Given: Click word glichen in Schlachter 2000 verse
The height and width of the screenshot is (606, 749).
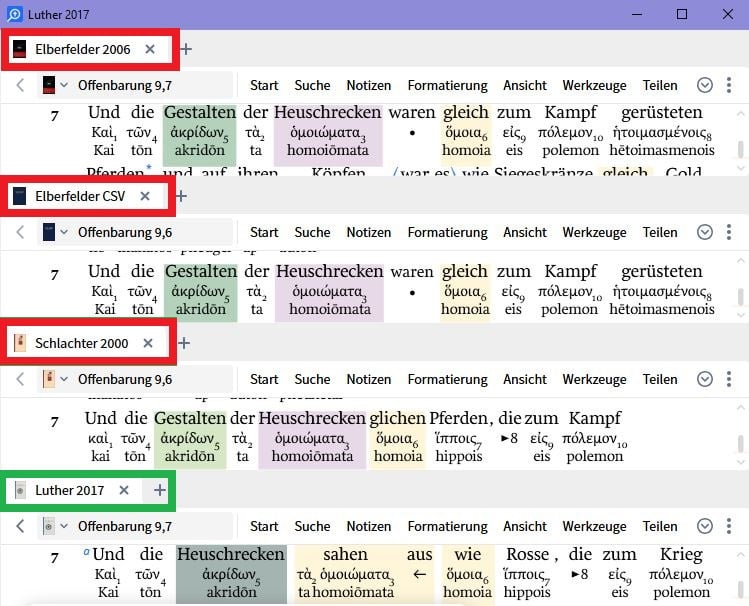Looking at the screenshot, I should [x=397, y=419].
